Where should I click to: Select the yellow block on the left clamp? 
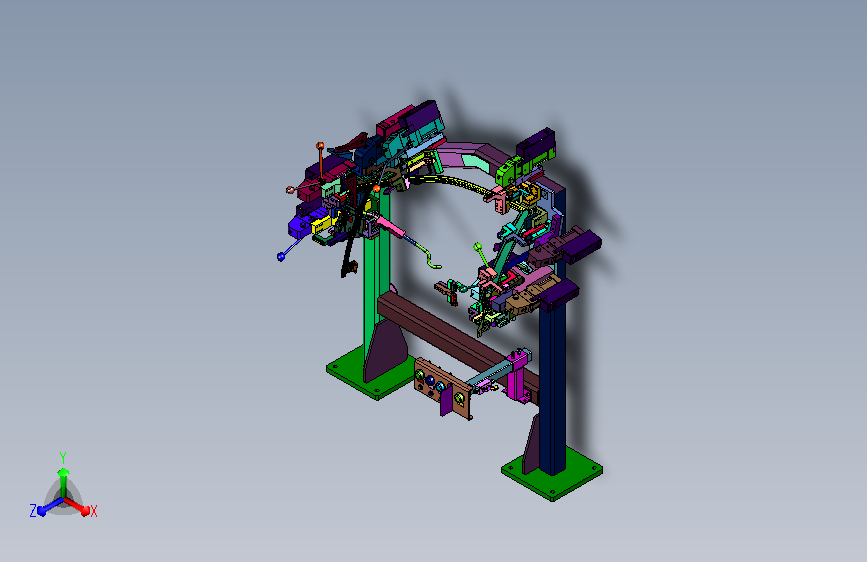tap(322, 225)
